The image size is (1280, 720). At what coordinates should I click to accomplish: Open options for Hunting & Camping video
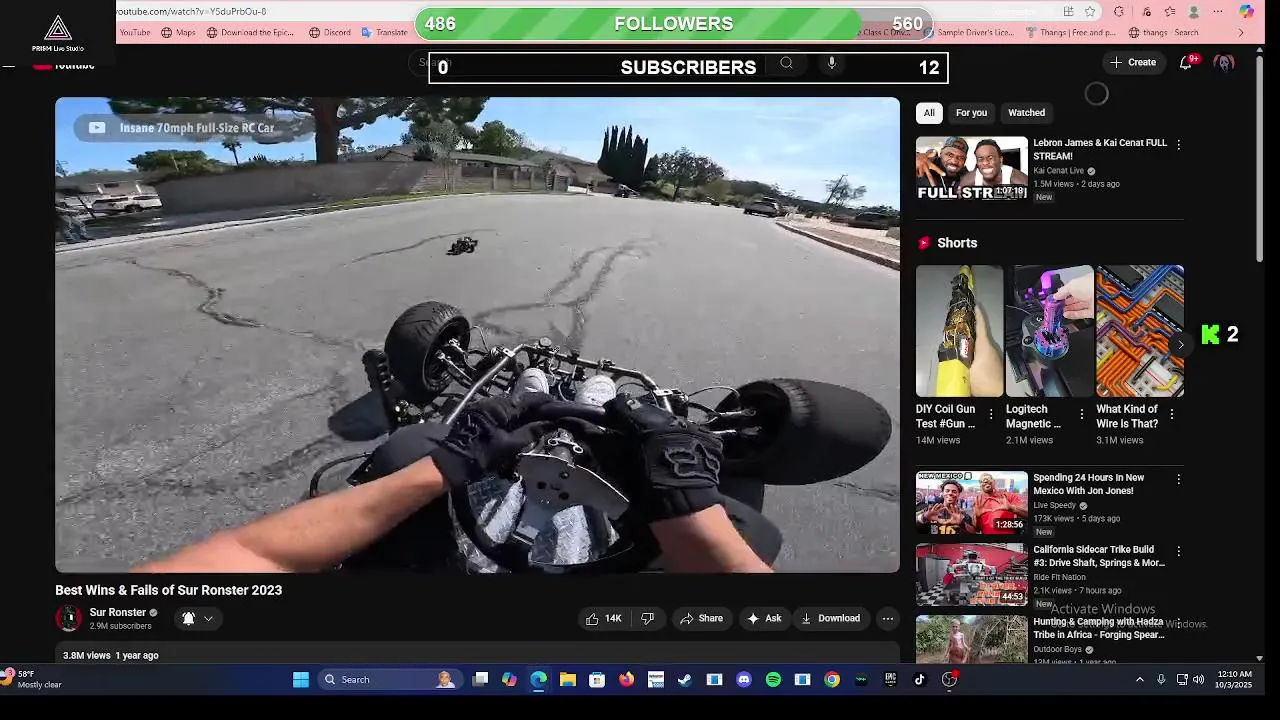point(1178,624)
